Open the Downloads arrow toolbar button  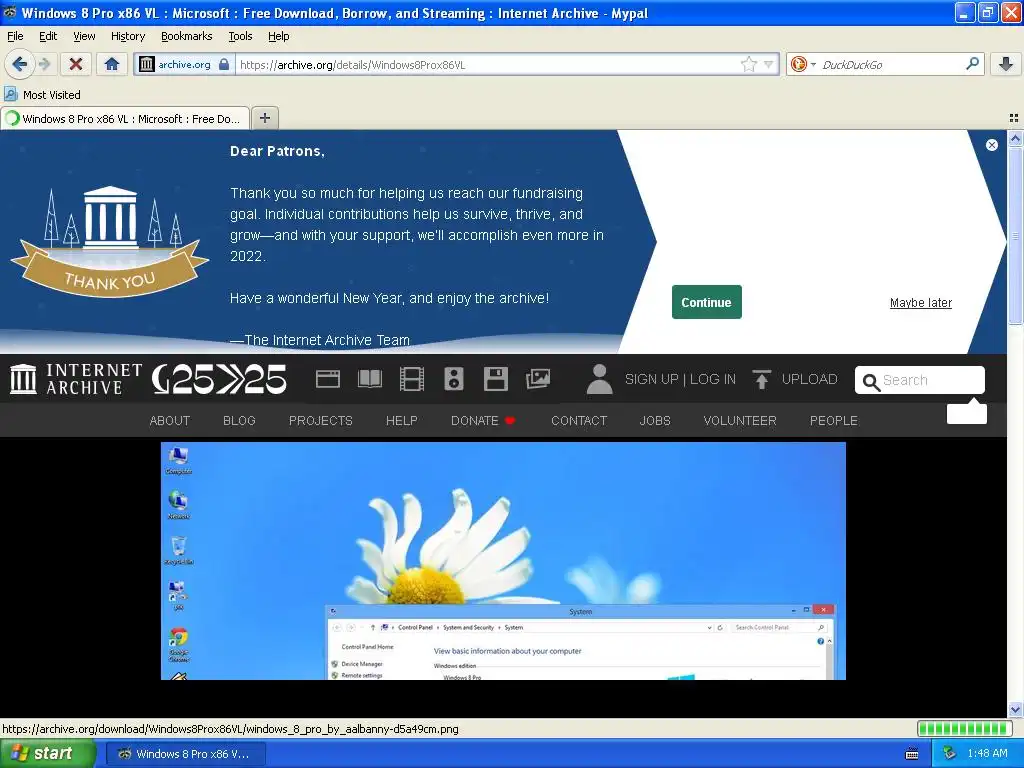1006,64
